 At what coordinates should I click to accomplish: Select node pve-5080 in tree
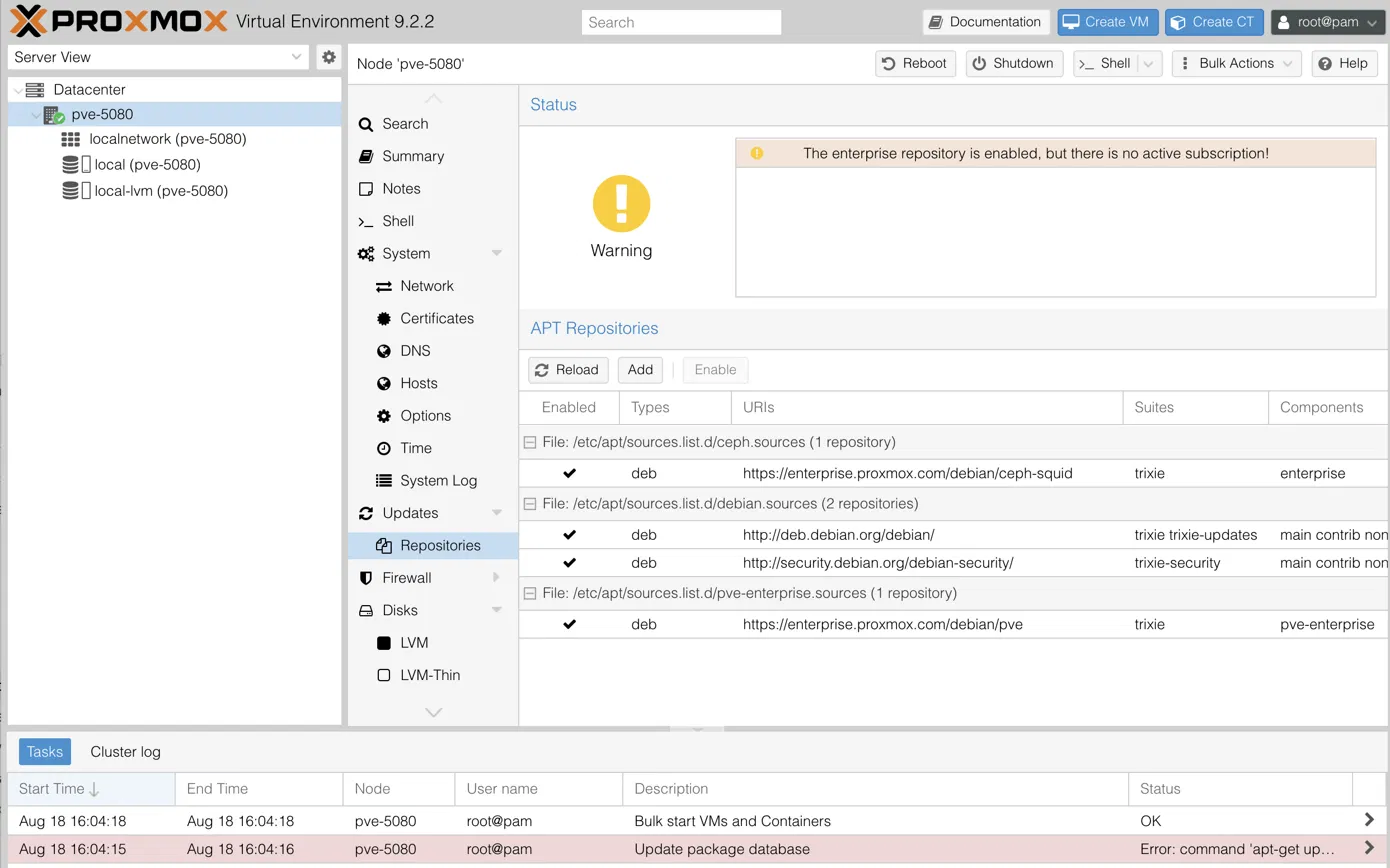pos(102,114)
